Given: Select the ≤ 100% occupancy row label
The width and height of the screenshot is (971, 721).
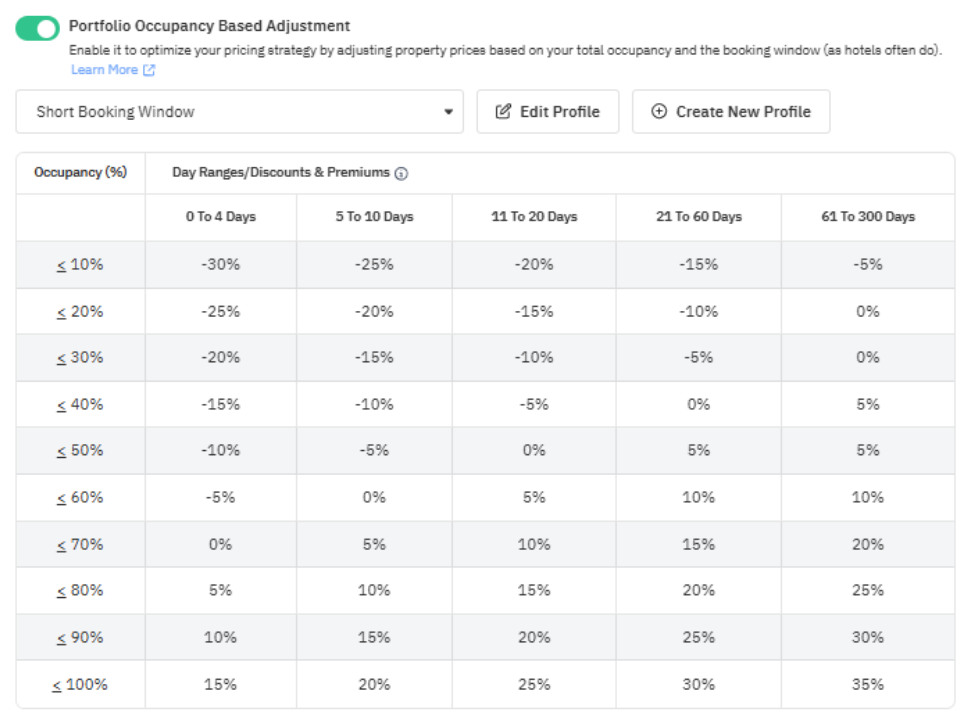Looking at the screenshot, I should click(80, 685).
